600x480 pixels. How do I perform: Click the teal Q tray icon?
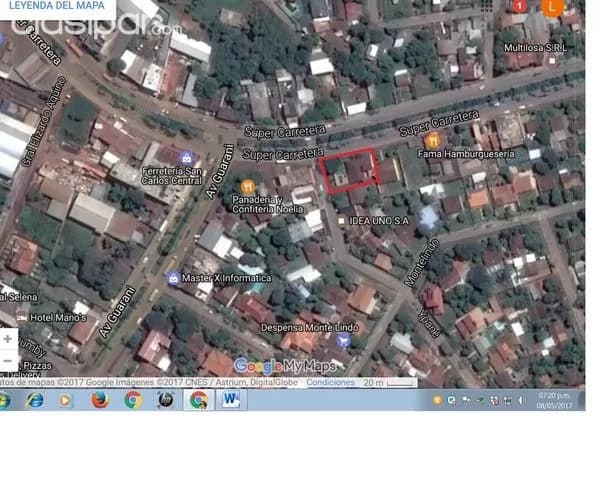(x=452, y=400)
